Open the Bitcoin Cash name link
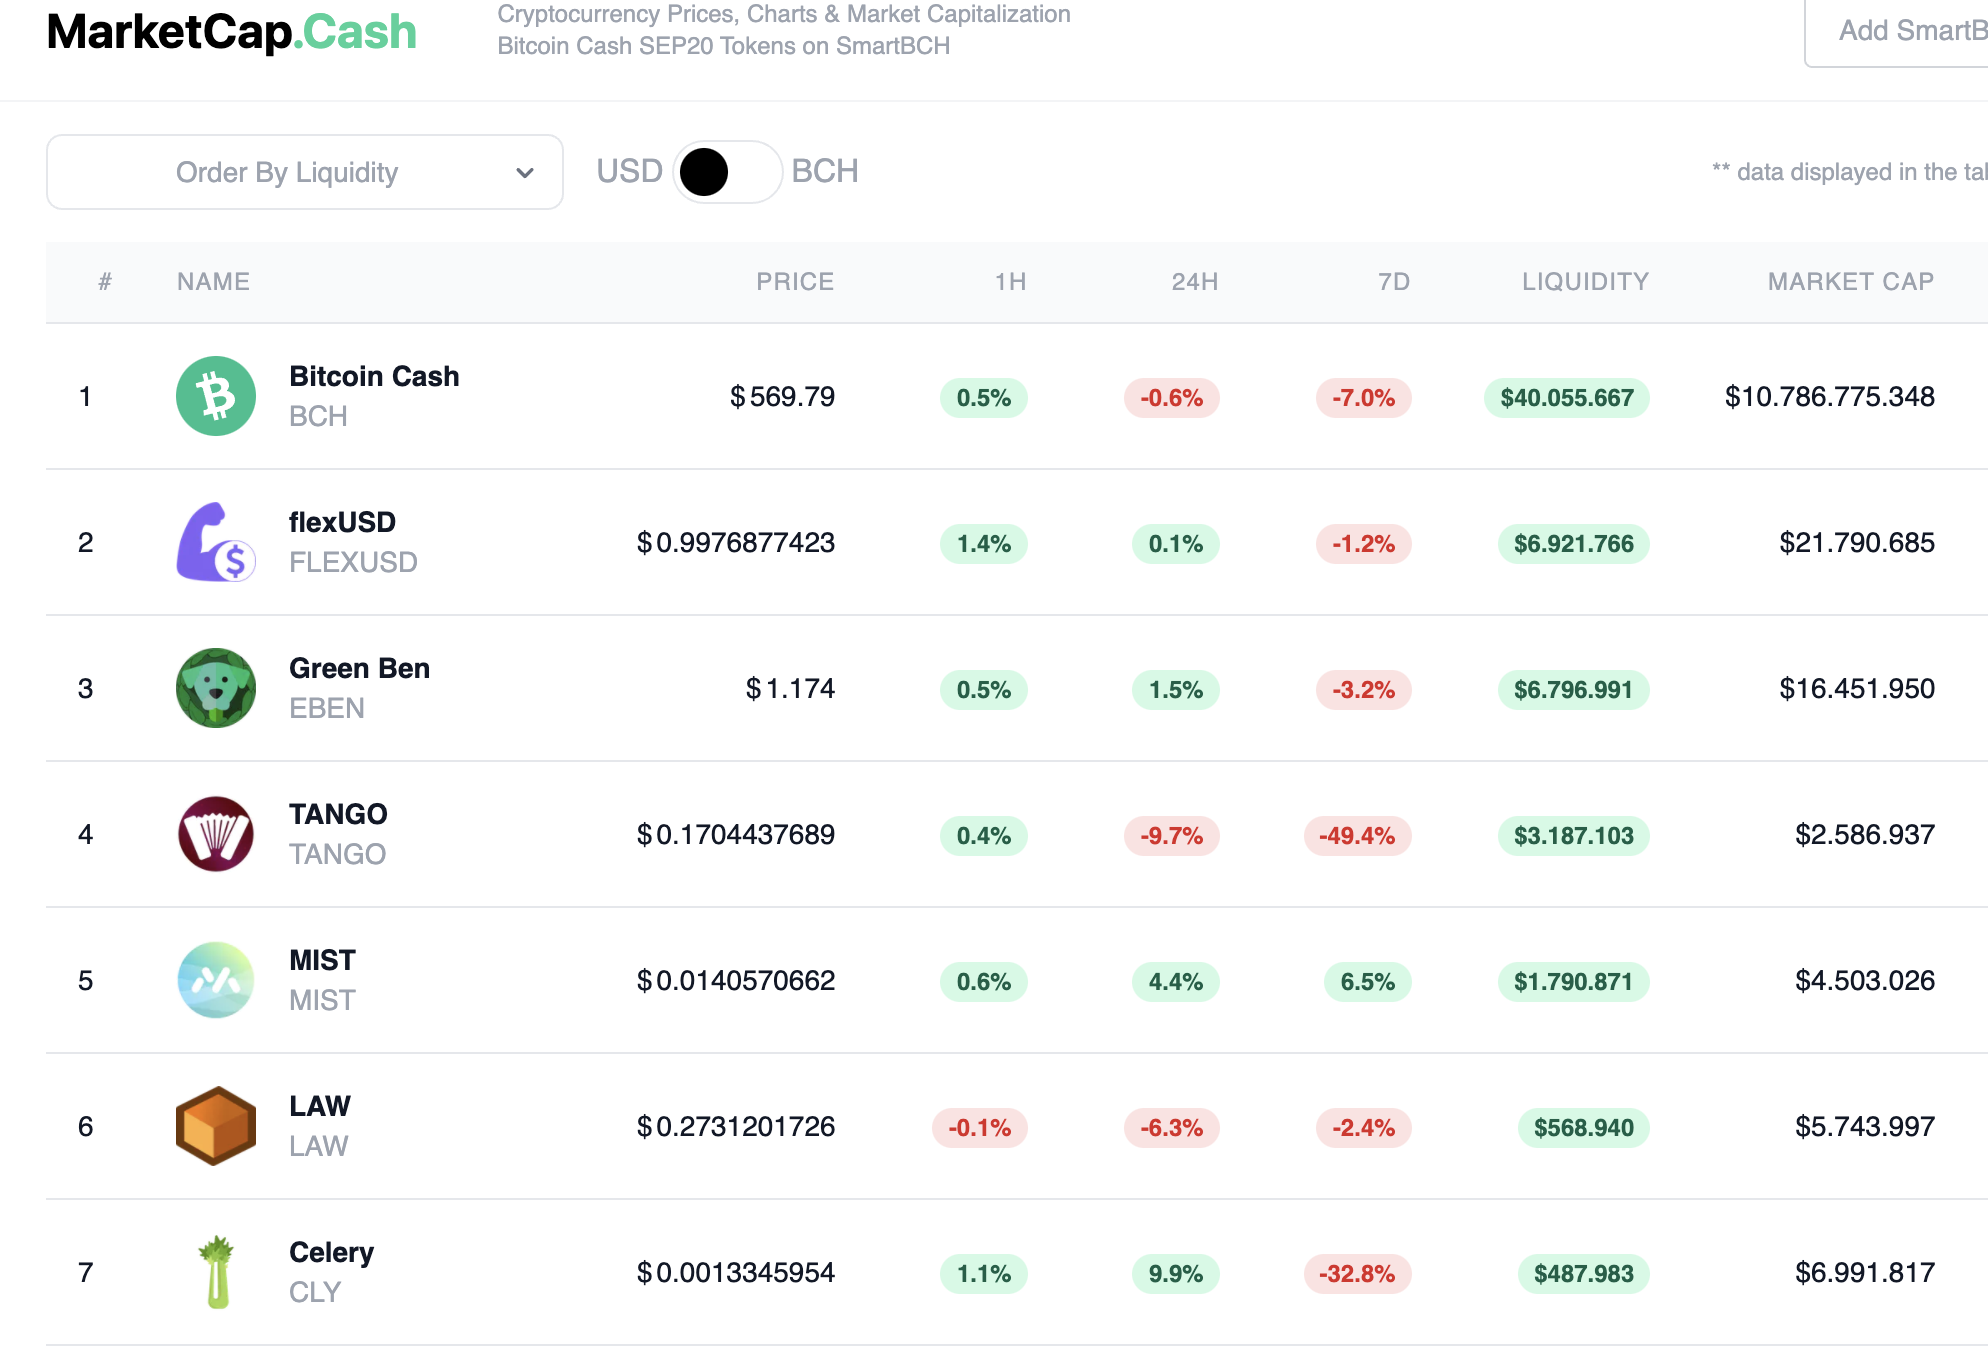Screen dimensions: 1988x1348 coord(374,376)
